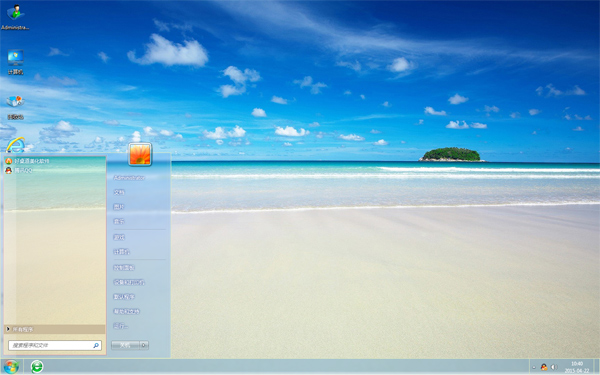Viewport: 600px width, 375px height.
Task: Click the Internet Explorer taskbar icon
Action: (37, 367)
